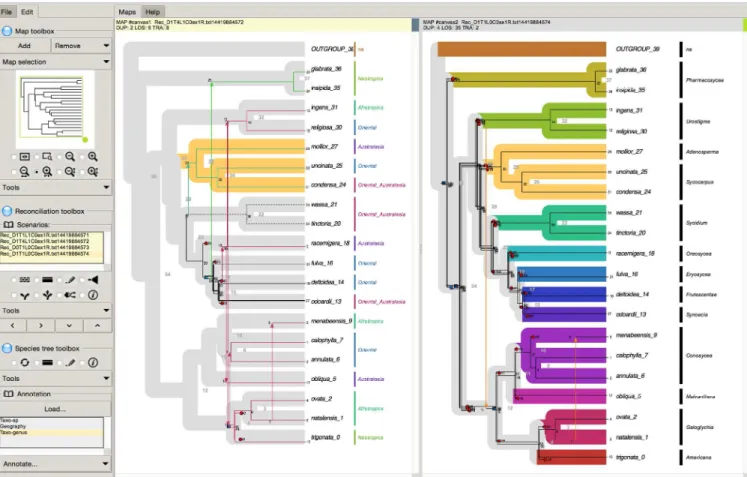Select the fit-to-view eye rectangle icon

[x=25, y=156]
